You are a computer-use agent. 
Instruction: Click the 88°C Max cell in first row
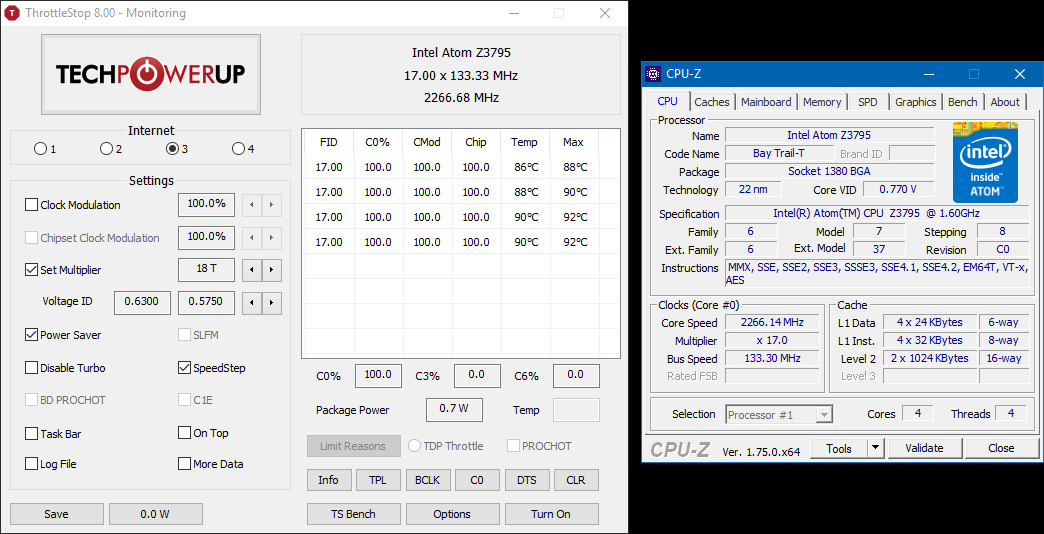574,167
